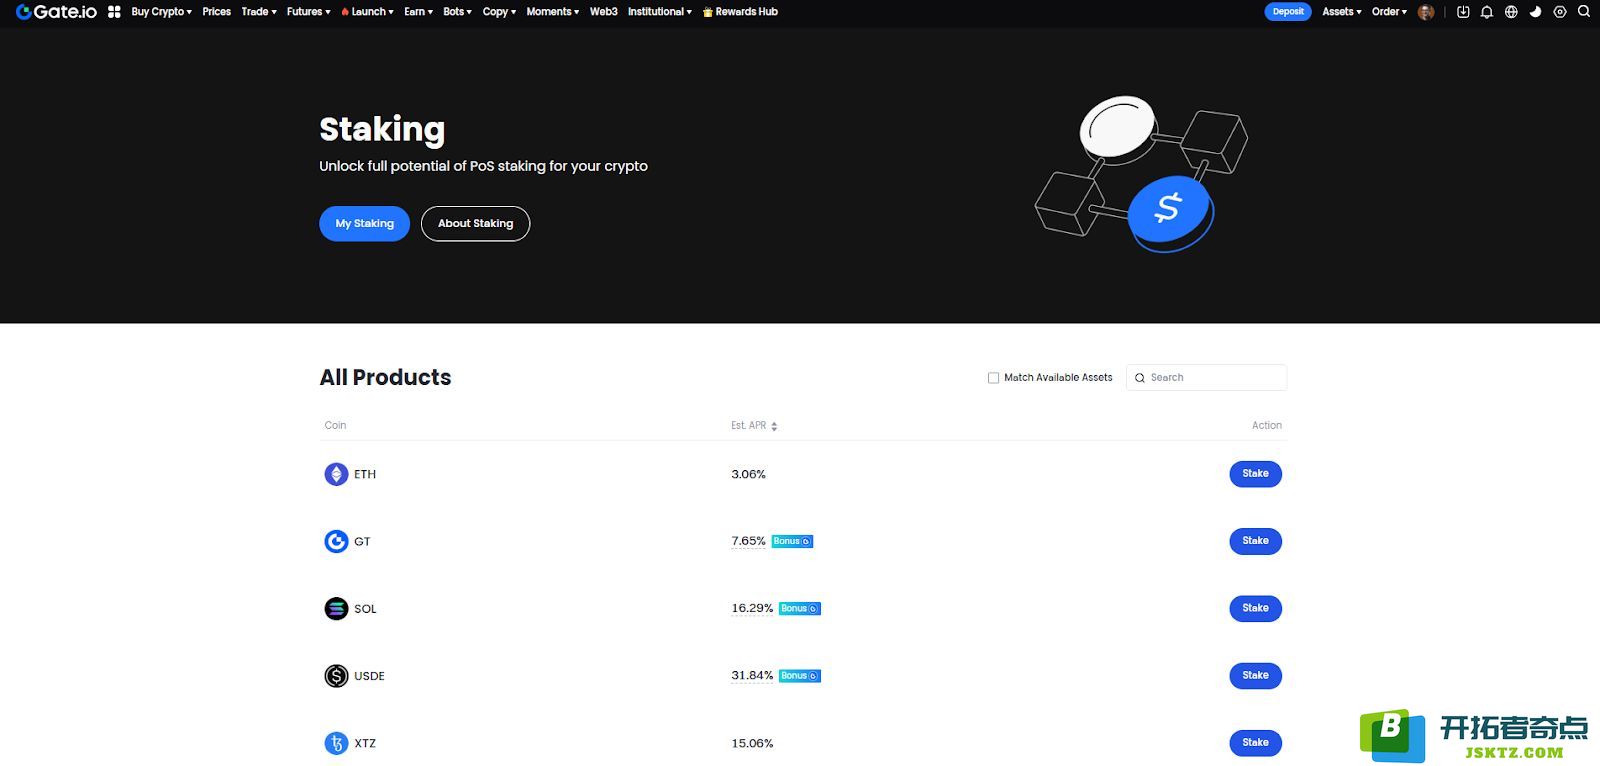The height and width of the screenshot is (766, 1600).
Task: Click the ETH 3.06% APR value
Action: point(748,474)
